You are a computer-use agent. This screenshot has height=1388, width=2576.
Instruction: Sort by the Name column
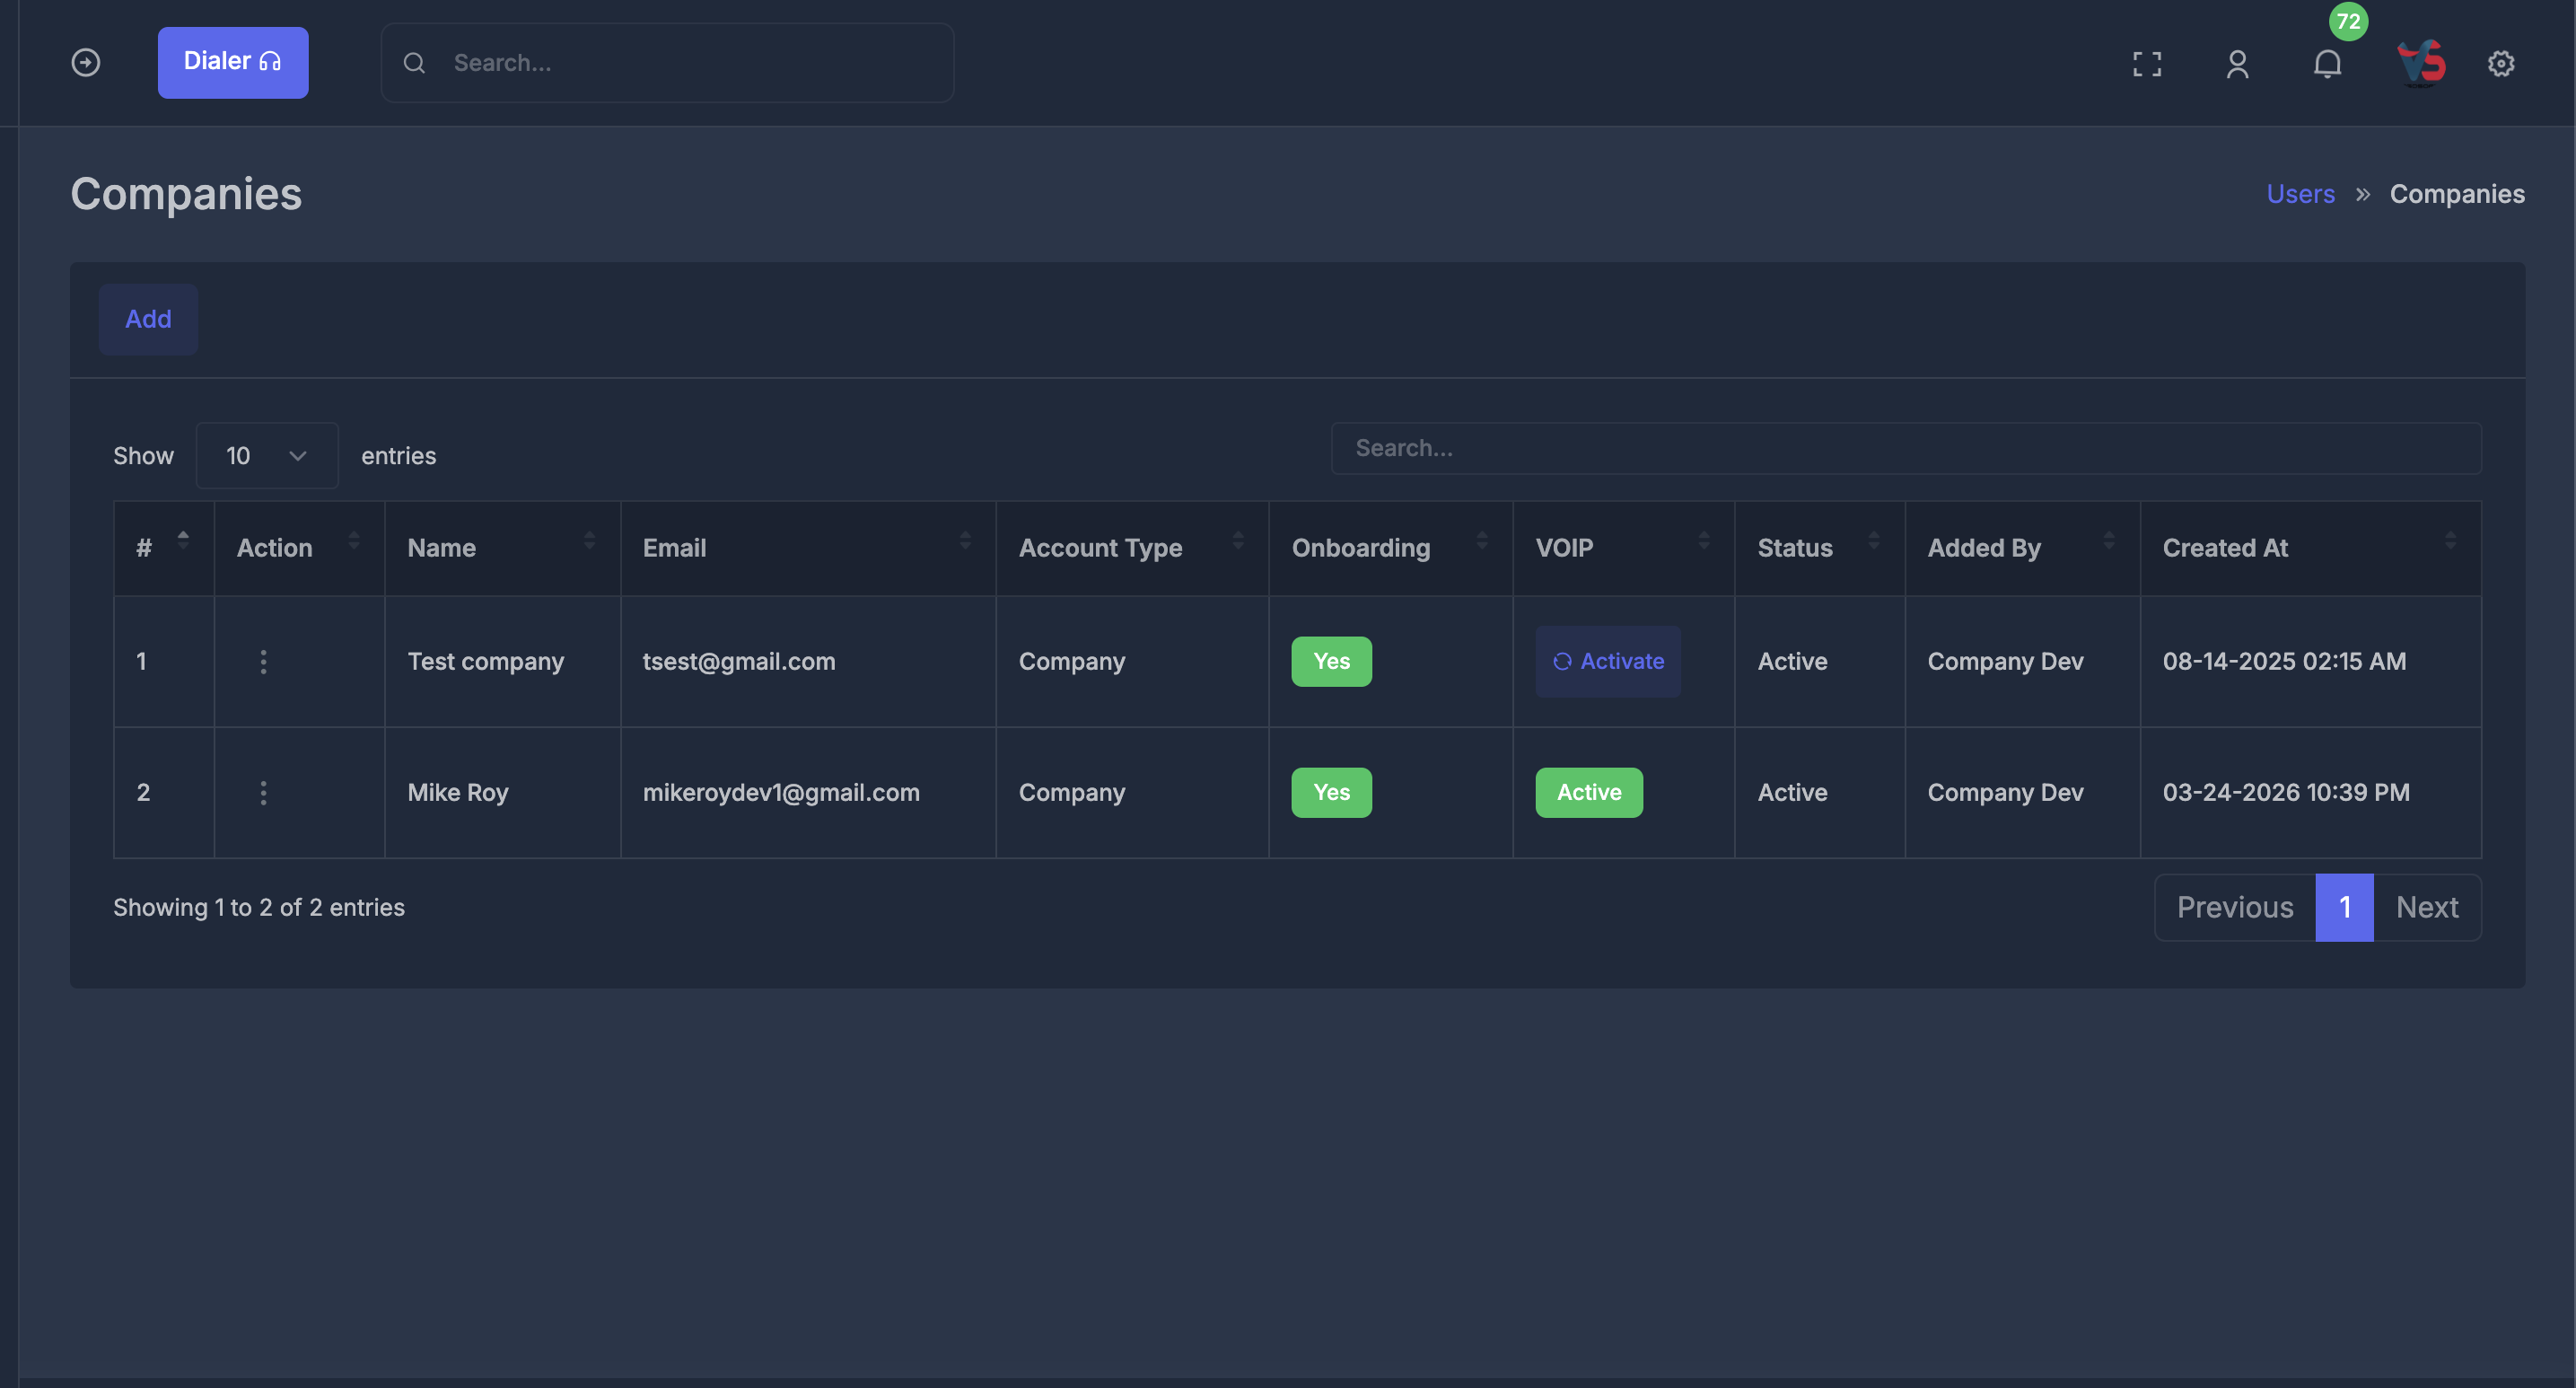pos(502,548)
